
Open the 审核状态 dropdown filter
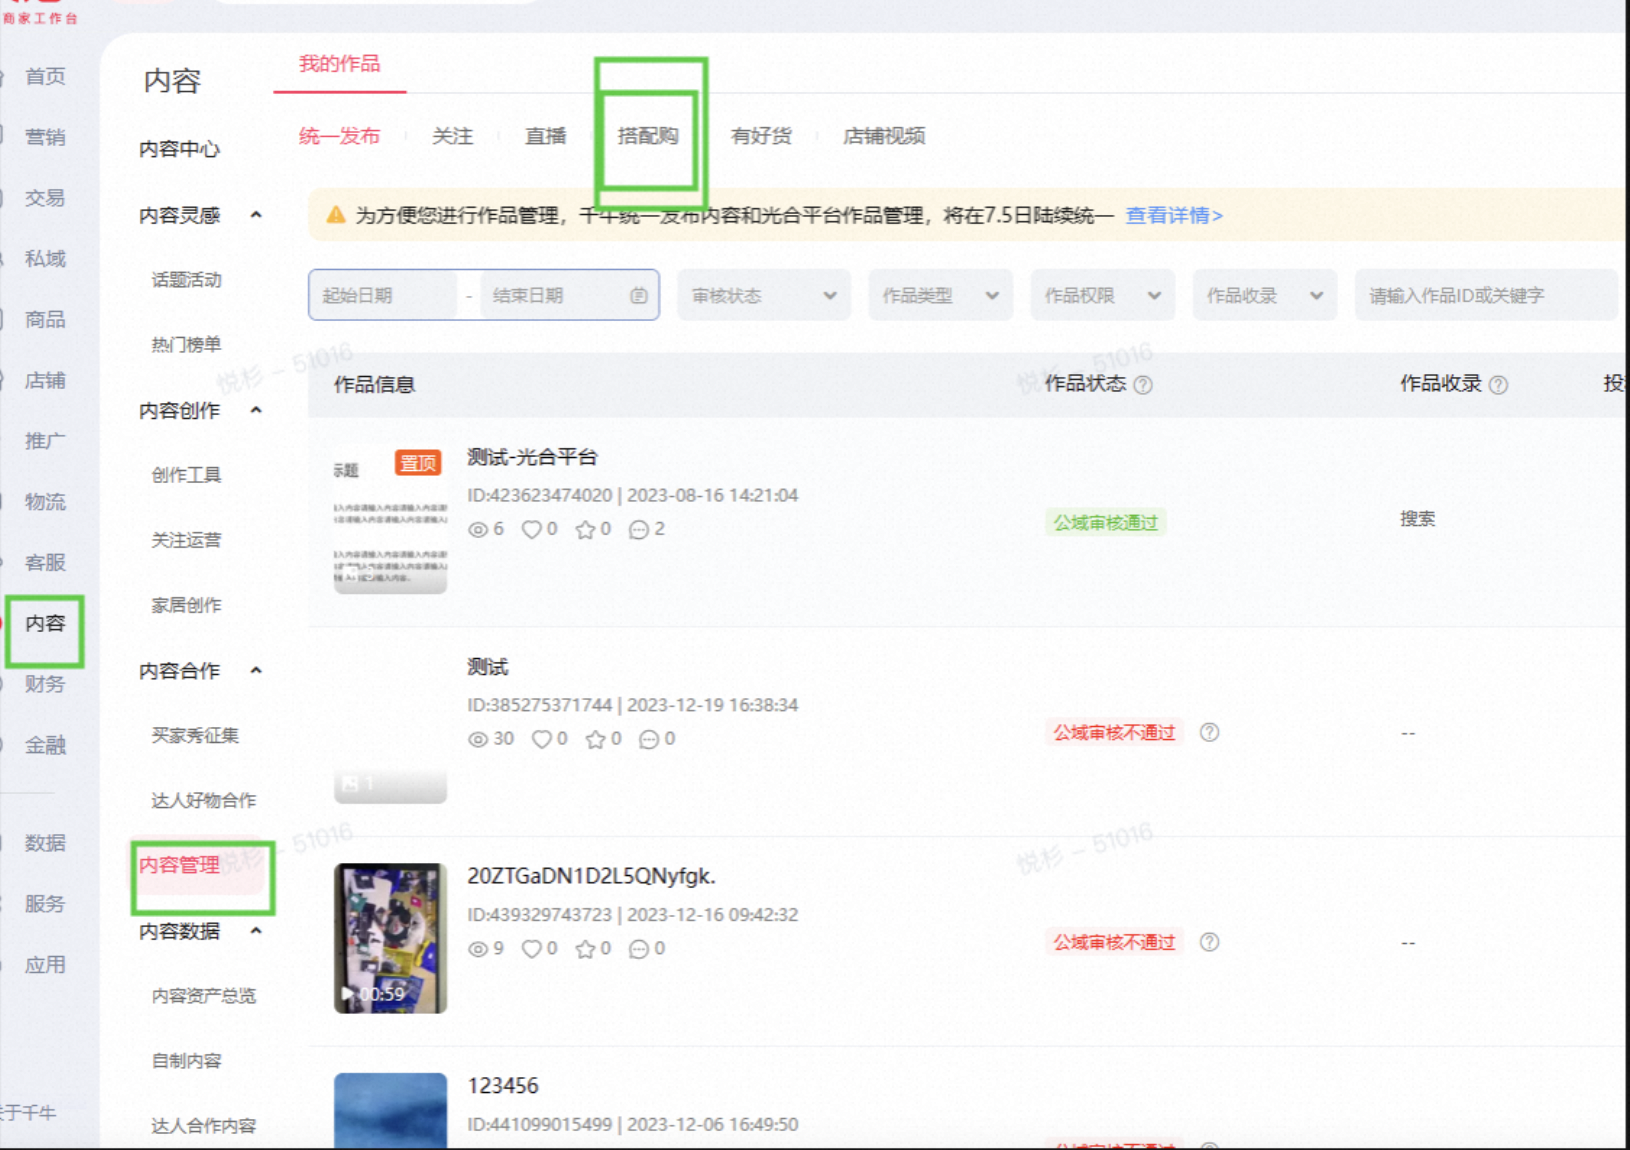point(764,295)
